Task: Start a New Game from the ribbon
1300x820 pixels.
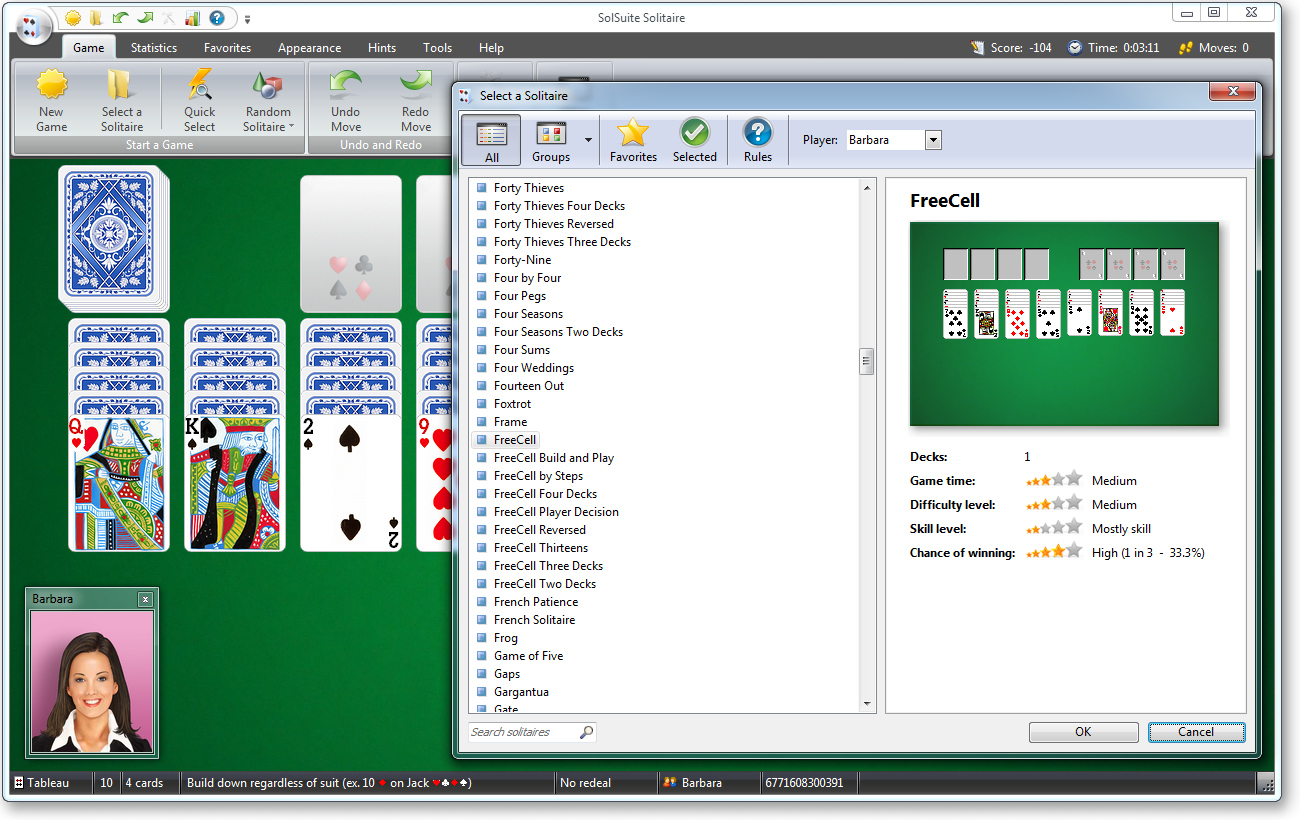Action: coord(50,100)
